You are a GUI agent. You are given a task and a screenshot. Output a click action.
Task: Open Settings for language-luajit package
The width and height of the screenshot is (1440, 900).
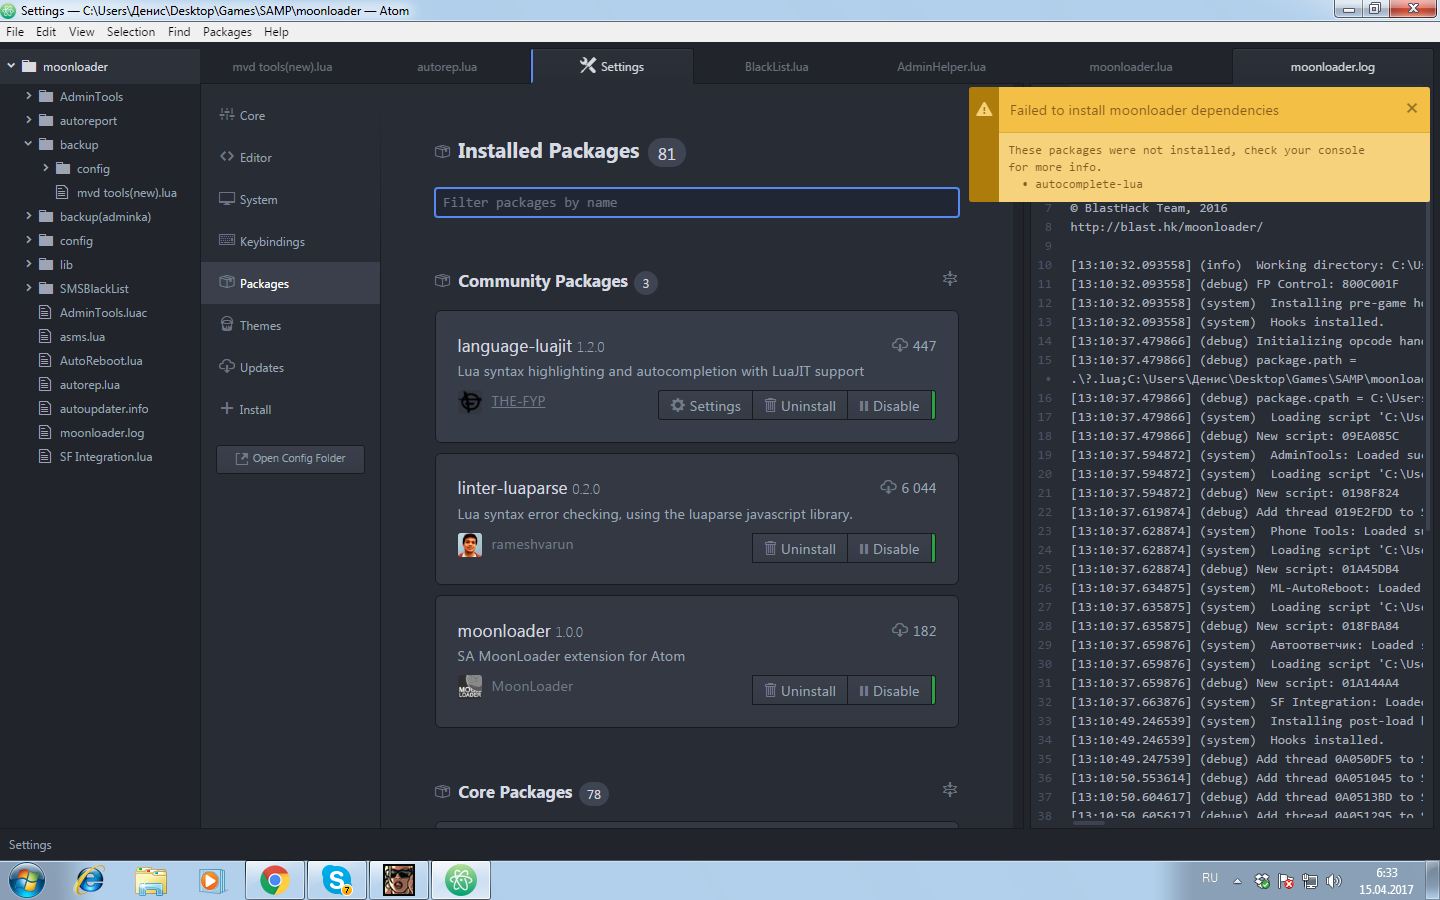[x=706, y=406]
